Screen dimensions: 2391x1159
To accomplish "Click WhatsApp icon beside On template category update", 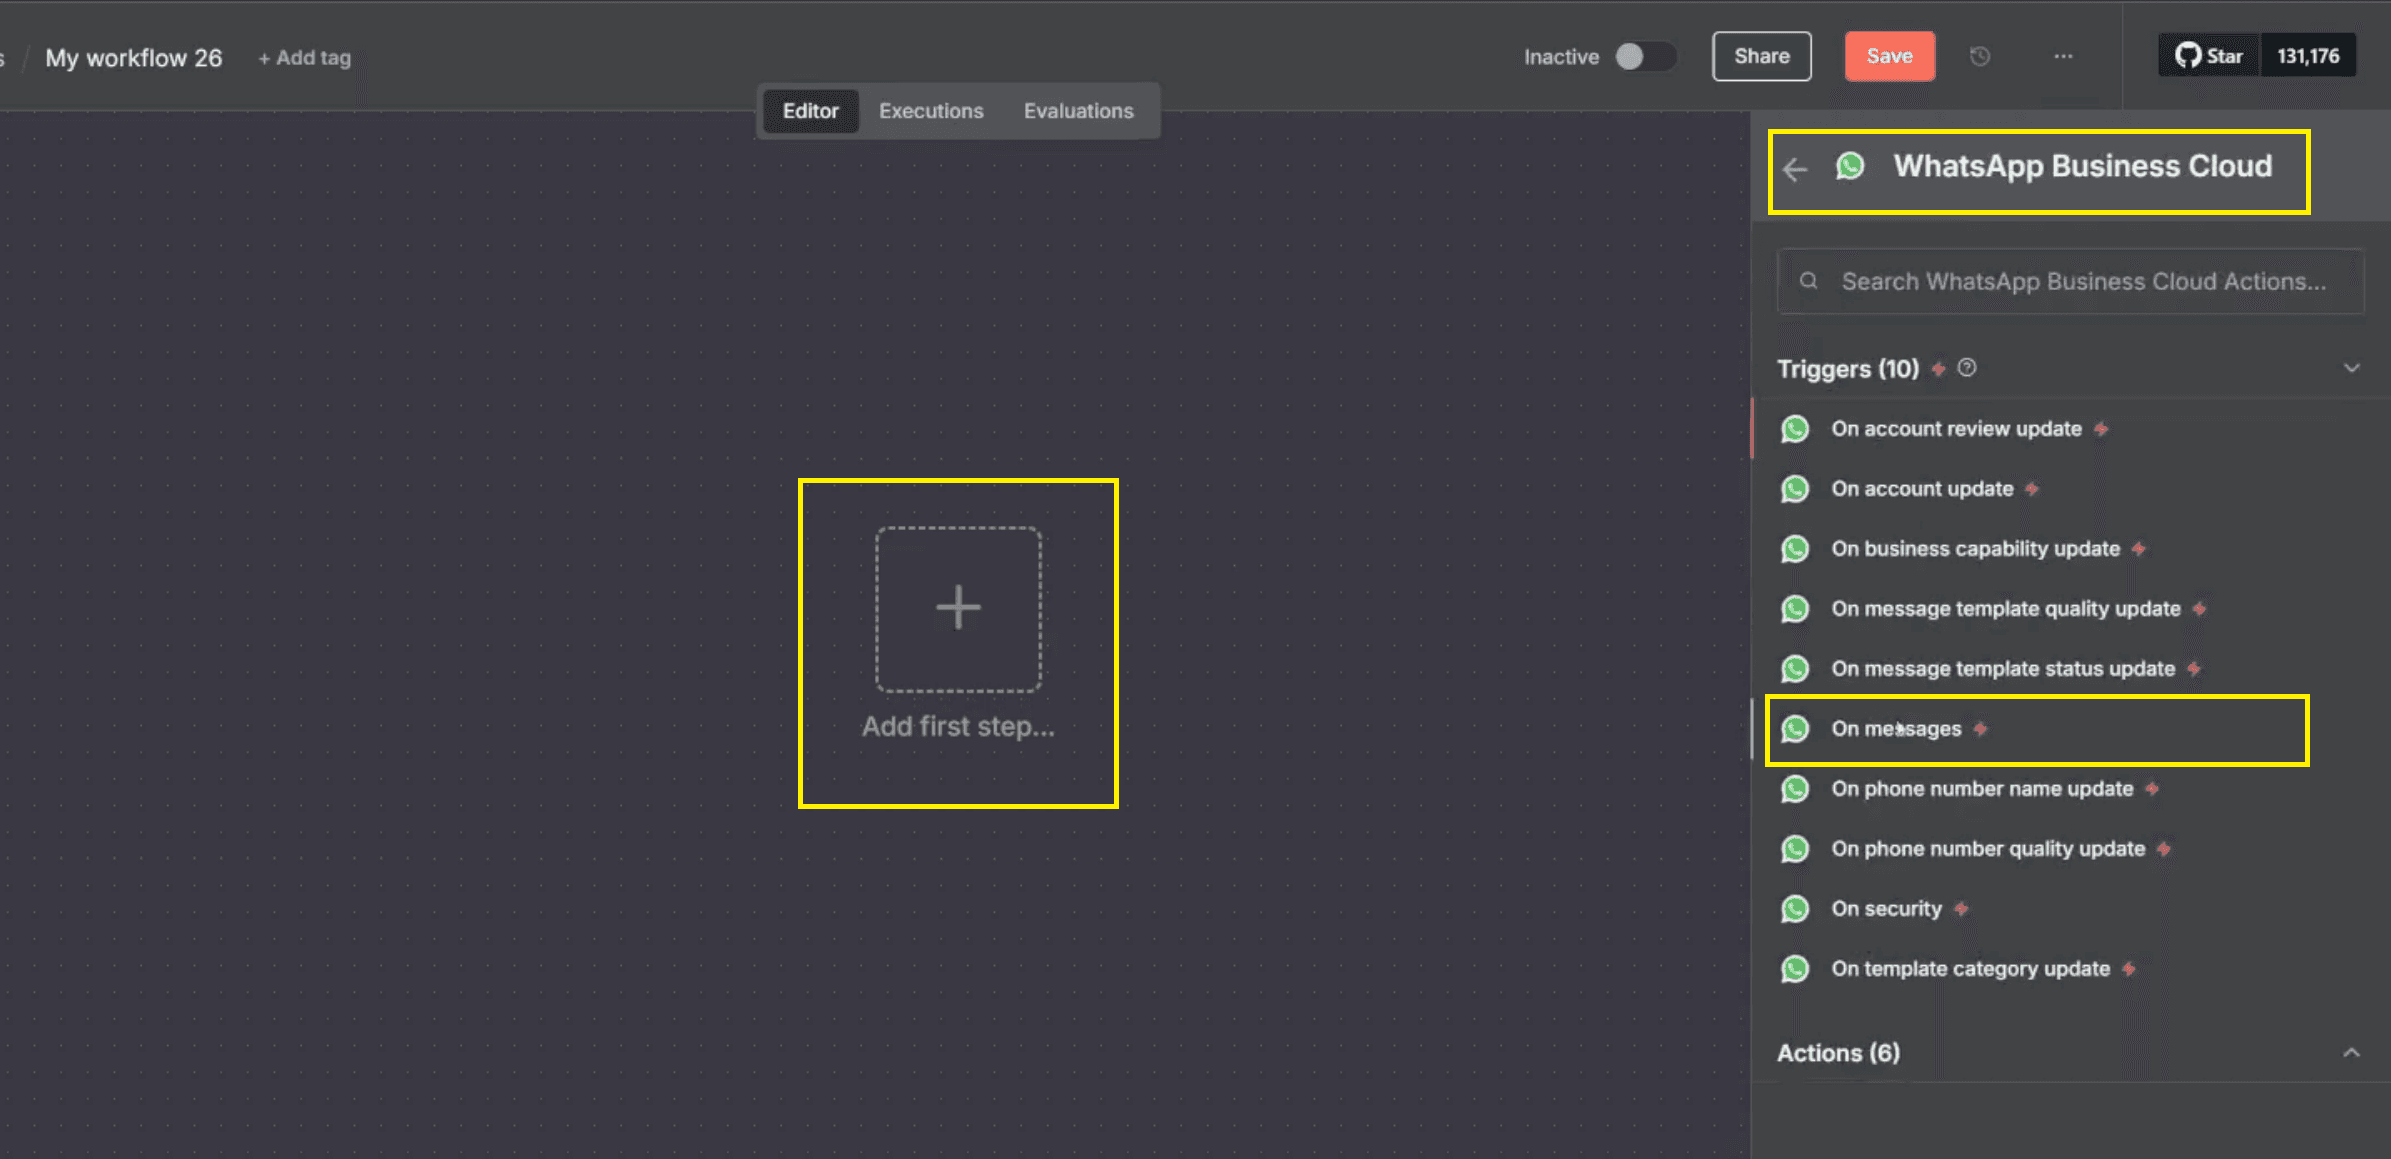I will [1795, 969].
